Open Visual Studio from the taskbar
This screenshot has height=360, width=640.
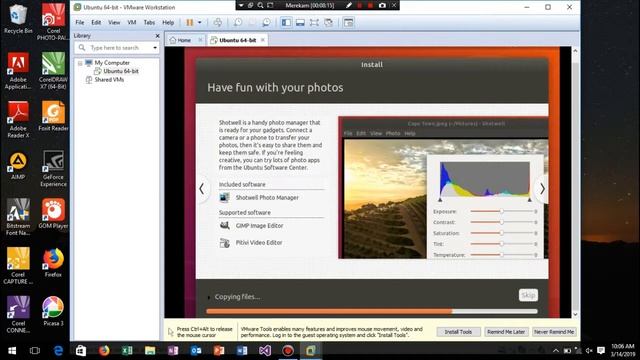tap(265, 351)
